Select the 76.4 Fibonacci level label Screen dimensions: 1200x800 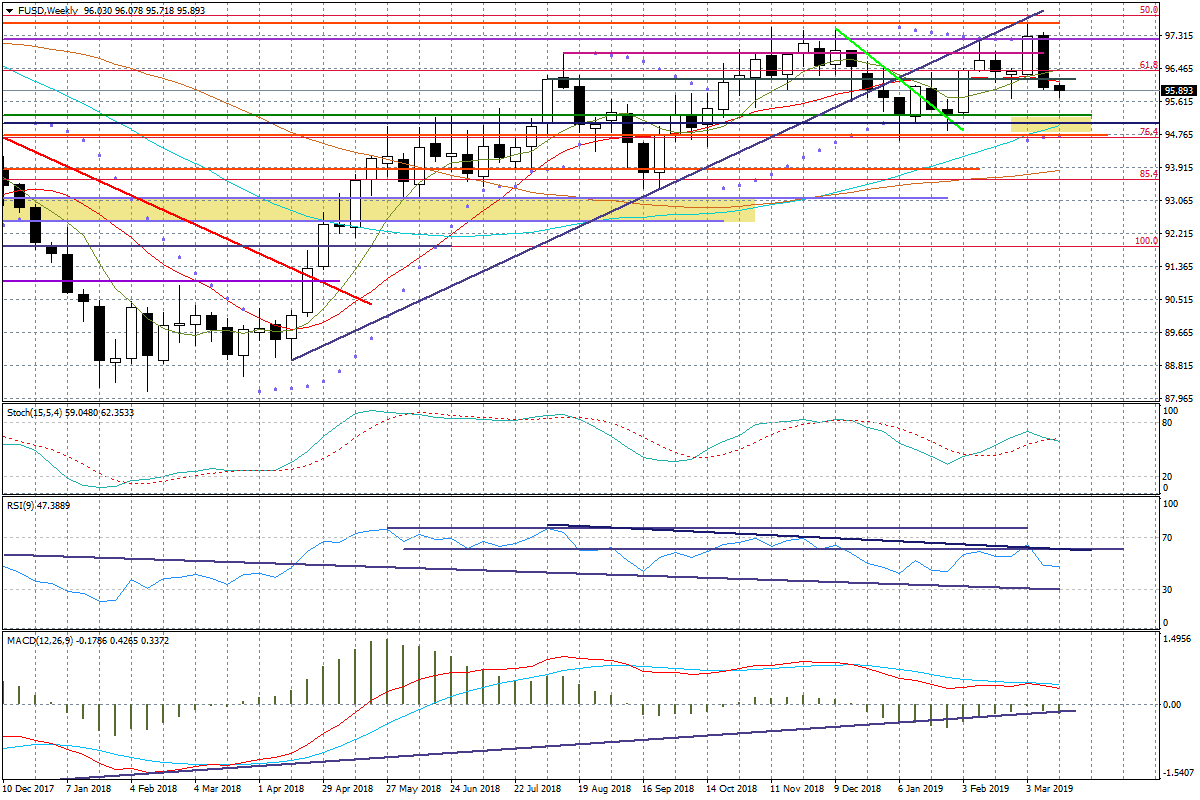point(1148,132)
